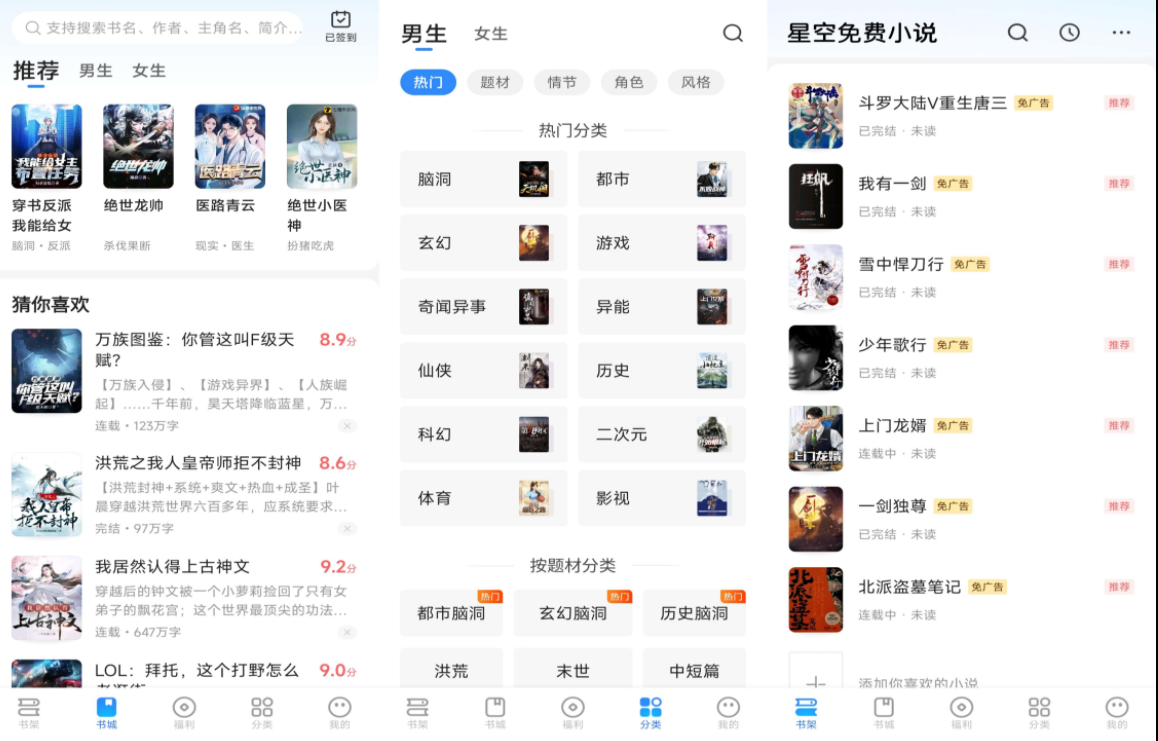1158x741 pixels.
Task: Open search via magnifier icon on 男生 page
Action: coord(733,33)
